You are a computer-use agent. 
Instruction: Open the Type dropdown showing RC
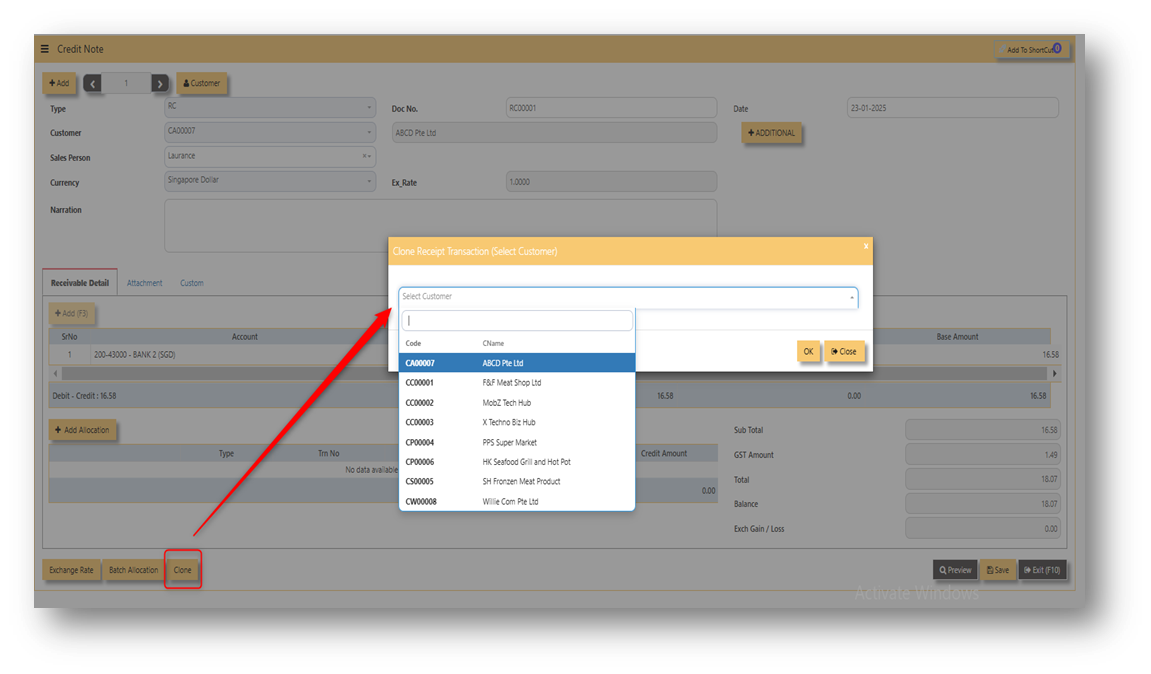point(269,107)
